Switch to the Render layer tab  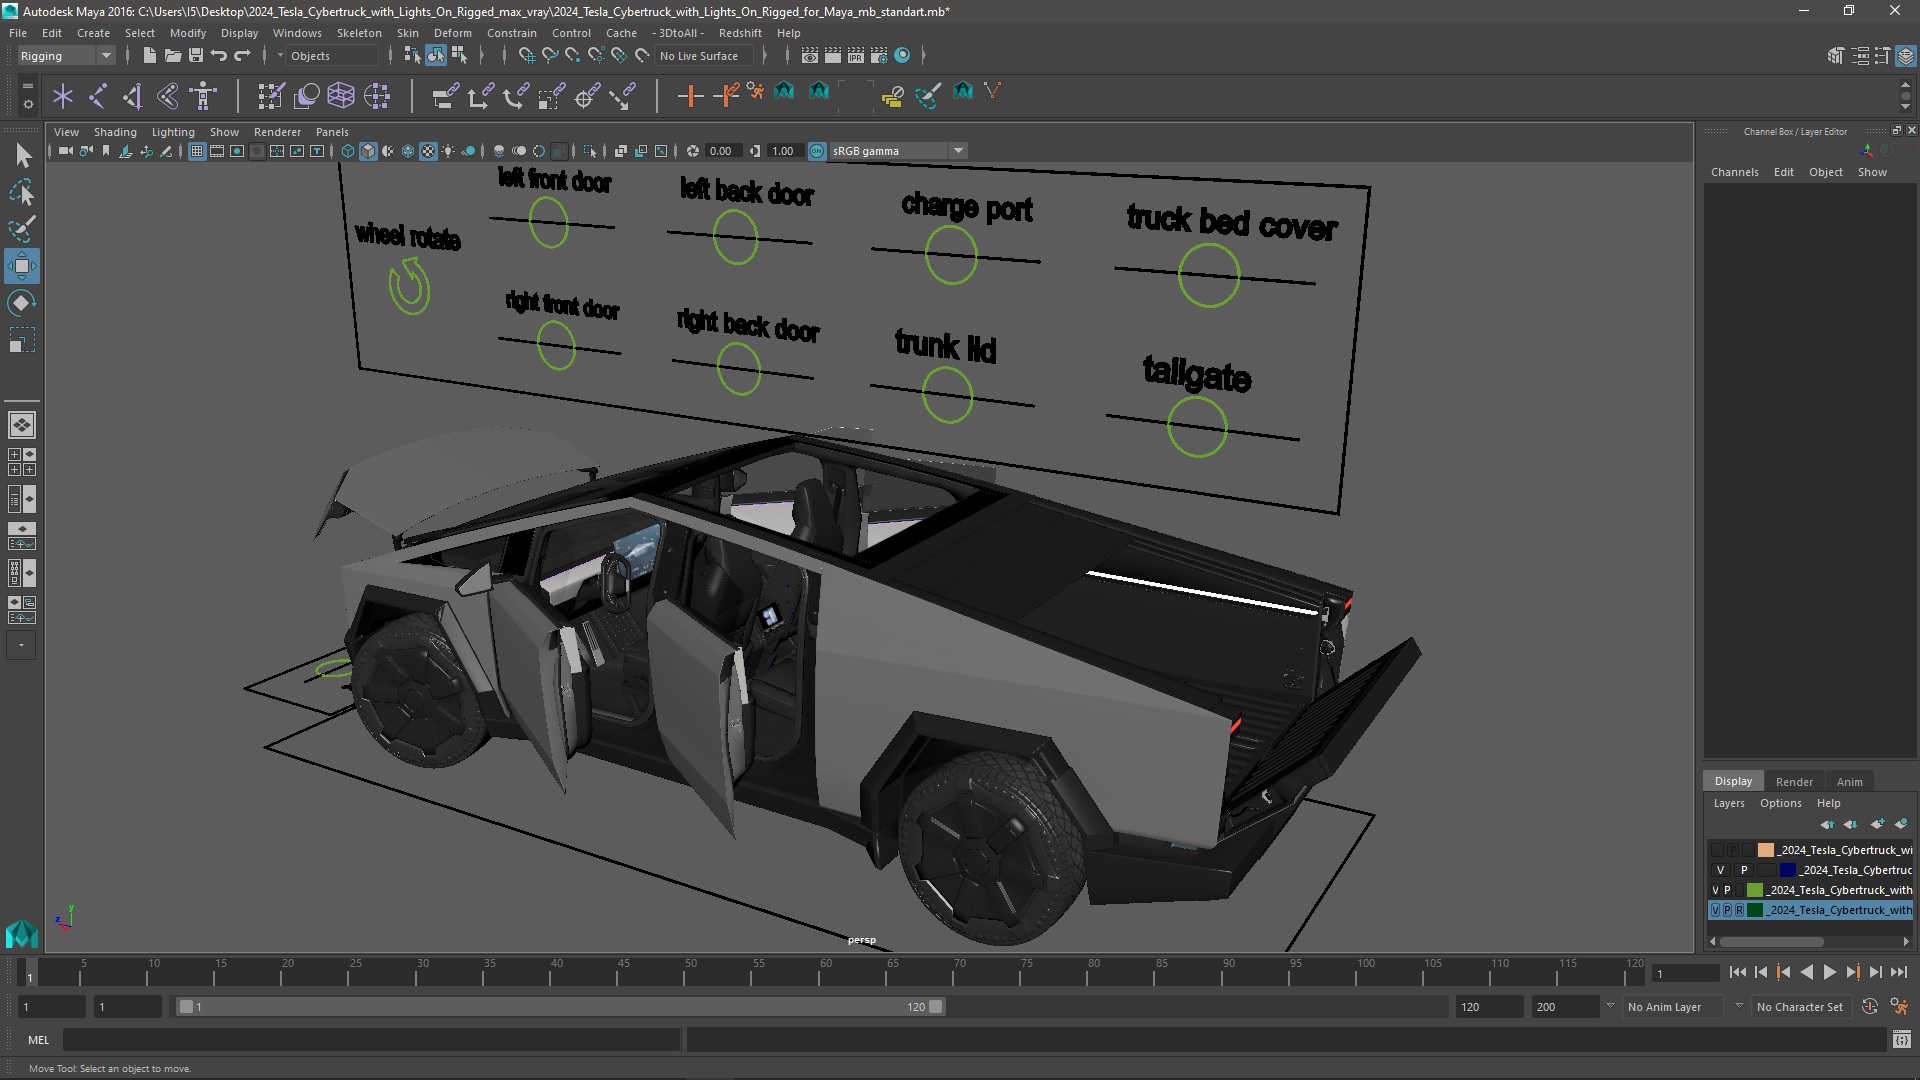1794,782
